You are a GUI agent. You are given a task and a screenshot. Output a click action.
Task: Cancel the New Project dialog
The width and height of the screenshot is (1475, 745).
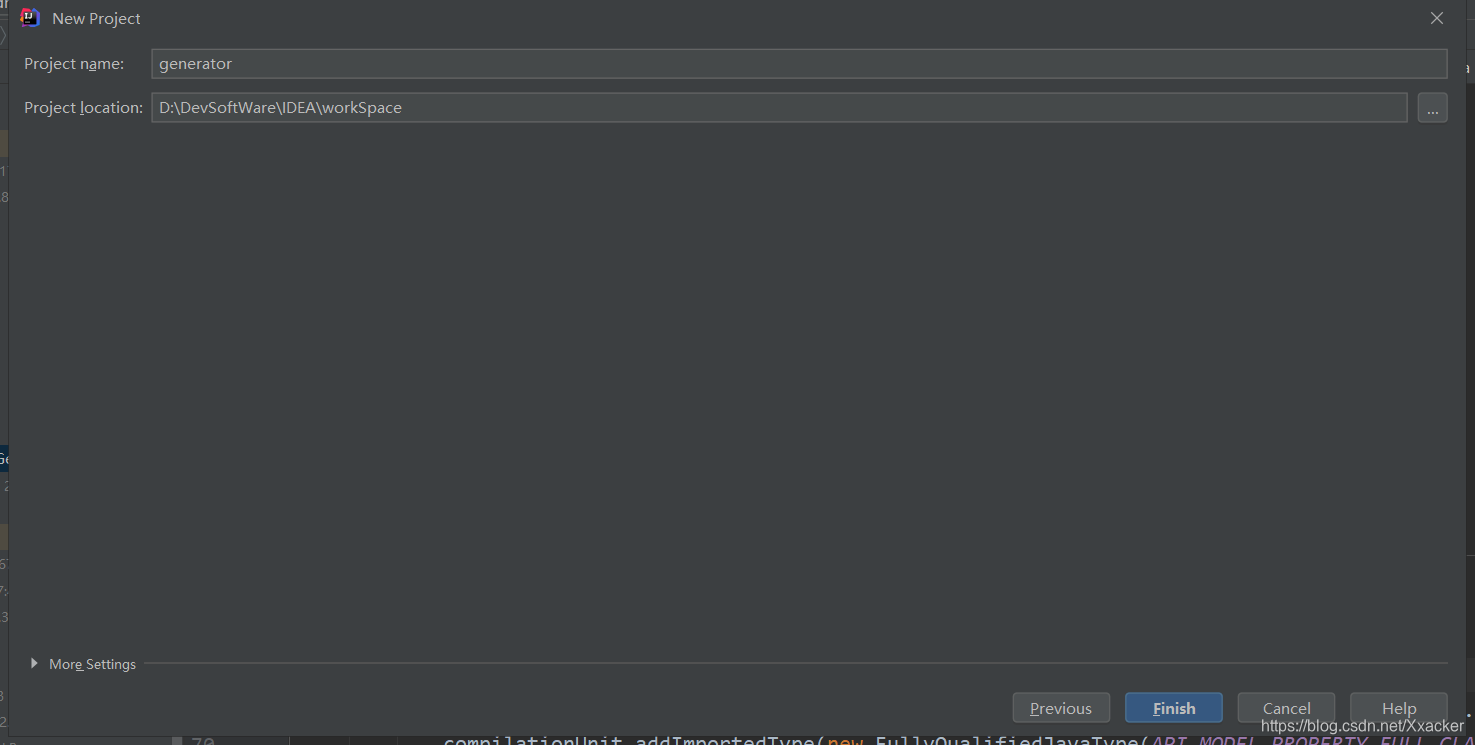pyautogui.click(x=1286, y=708)
